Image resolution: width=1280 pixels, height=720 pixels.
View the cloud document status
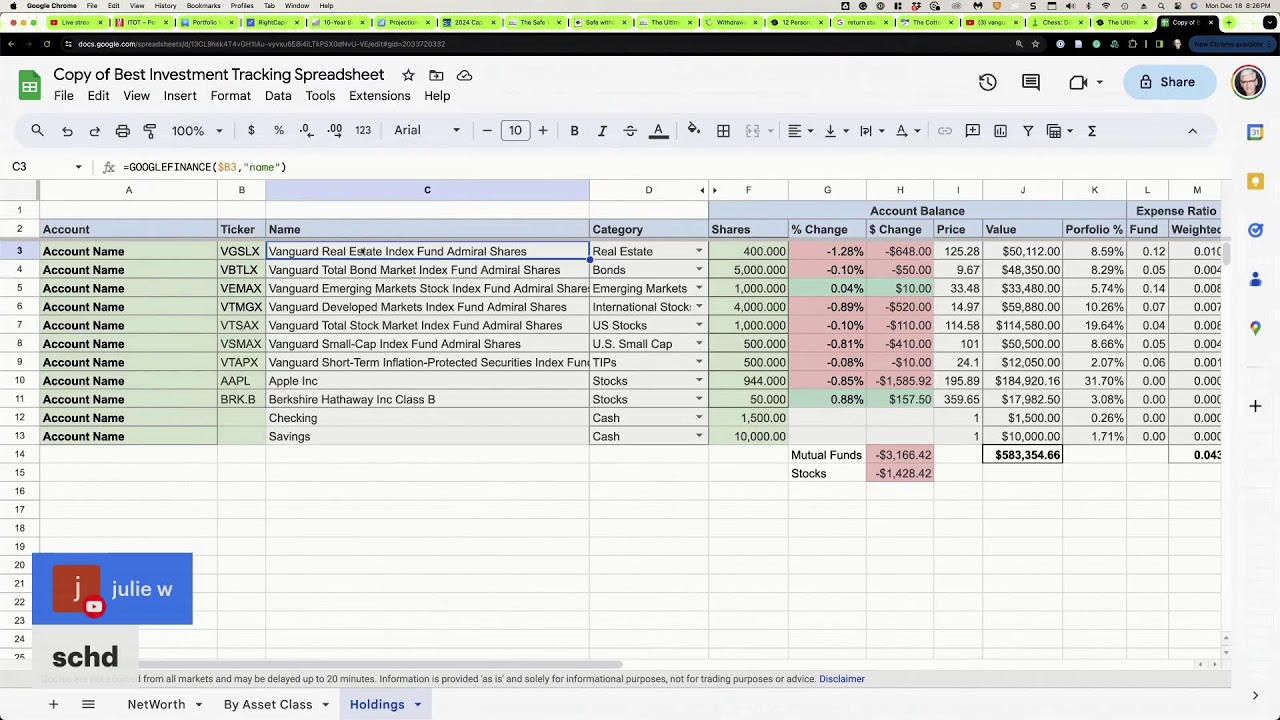[x=464, y=75]
